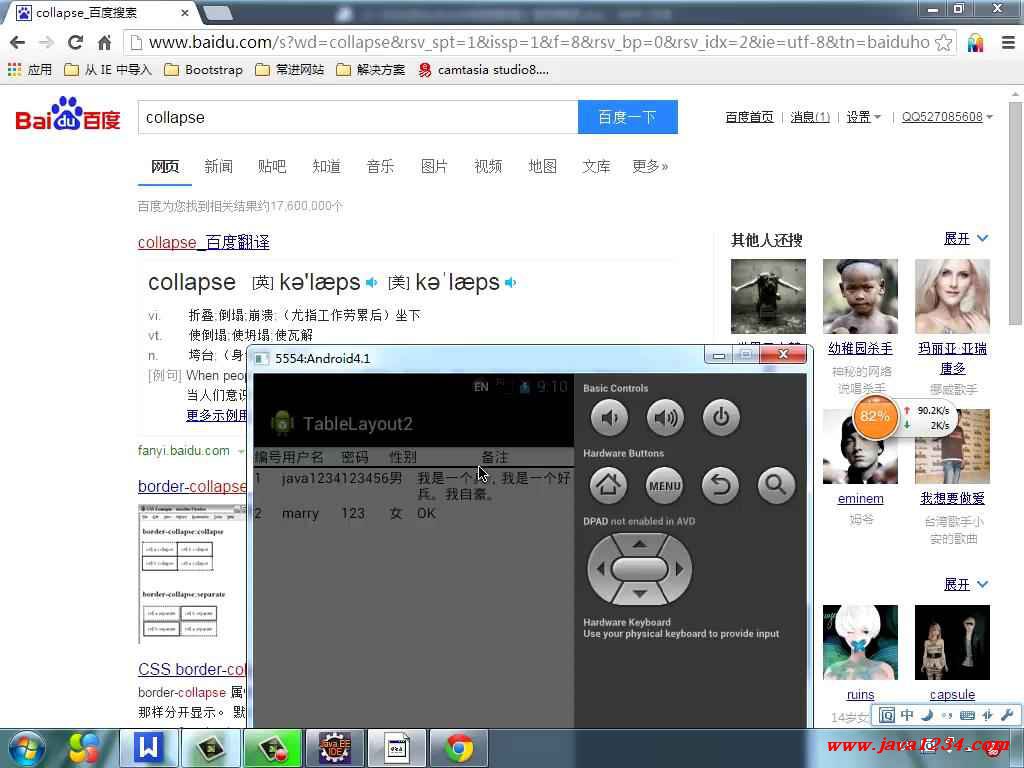Expand 其他人还搜 with 展开
The image size is (1024, 768).
point(966,239)
